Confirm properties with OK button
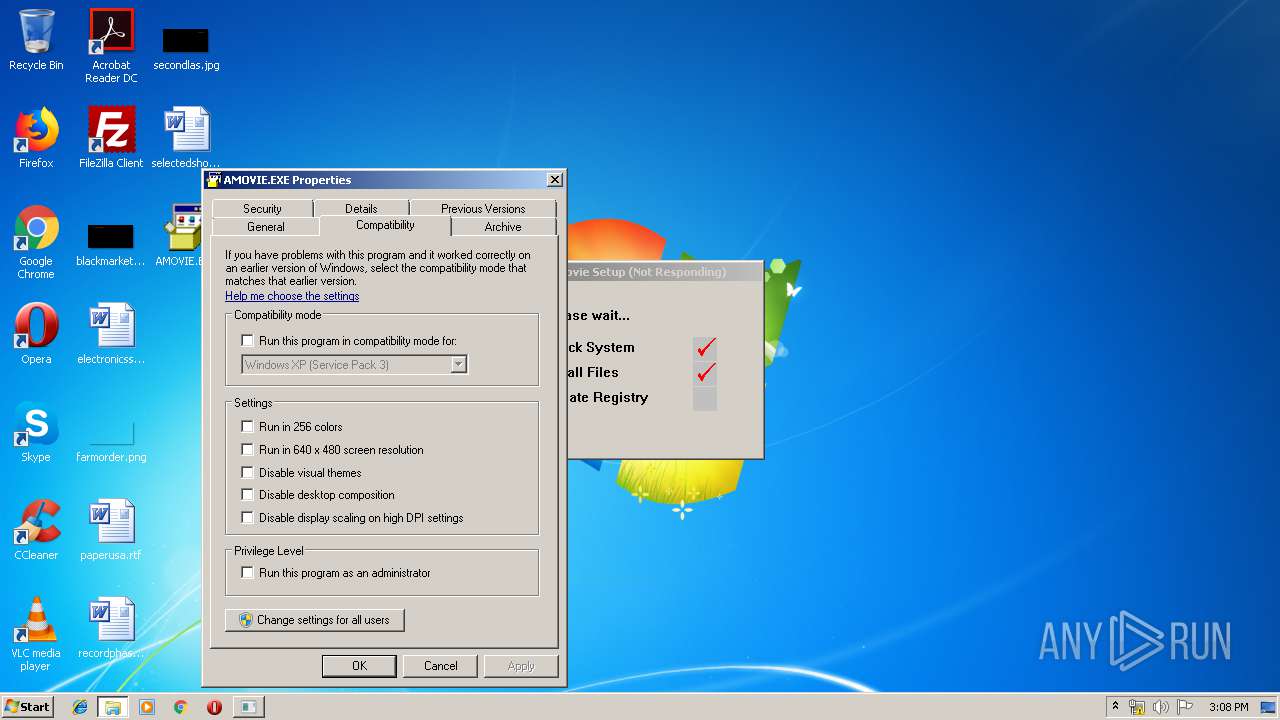Viewport: 1280px width, 720px height. coord(359,666)
